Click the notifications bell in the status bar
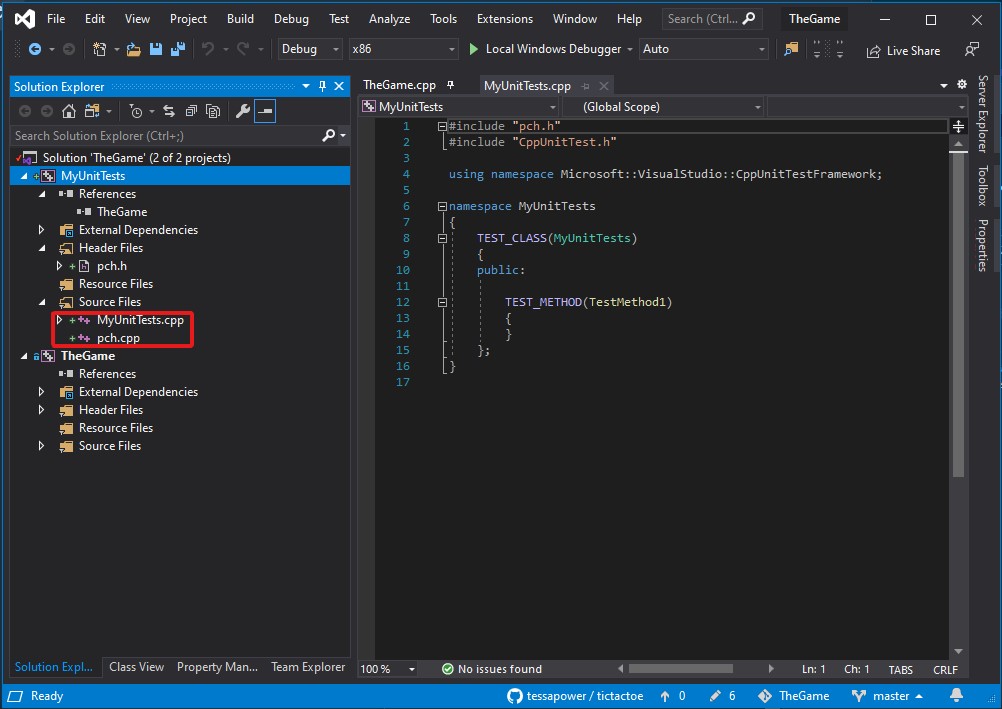 click(x=955, y=695)
